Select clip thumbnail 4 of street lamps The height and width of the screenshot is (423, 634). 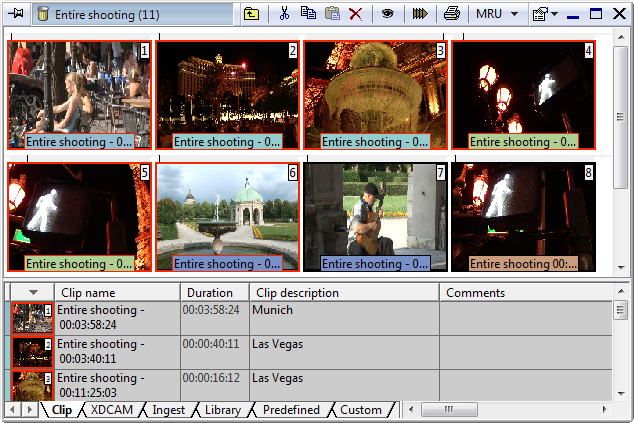pos(523,95)
